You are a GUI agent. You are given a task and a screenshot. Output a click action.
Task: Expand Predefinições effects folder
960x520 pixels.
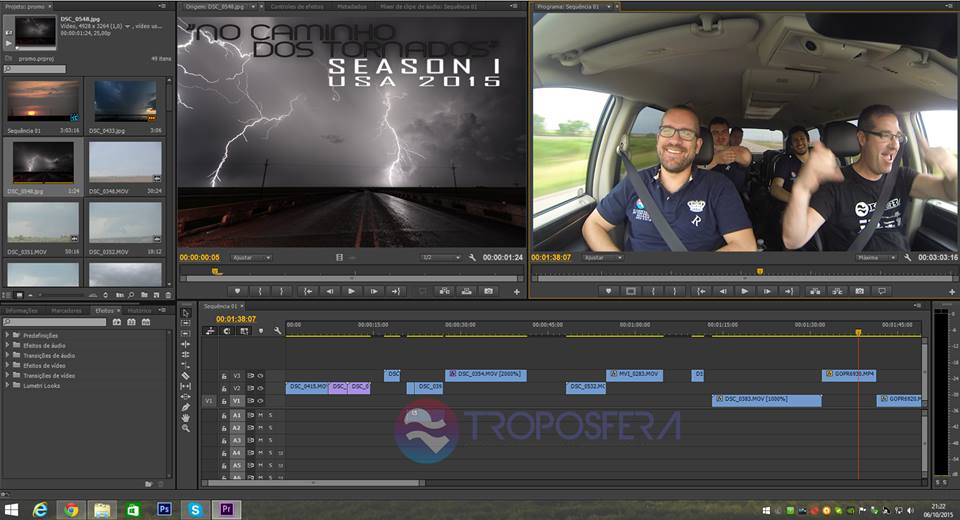tap(7, 335)
